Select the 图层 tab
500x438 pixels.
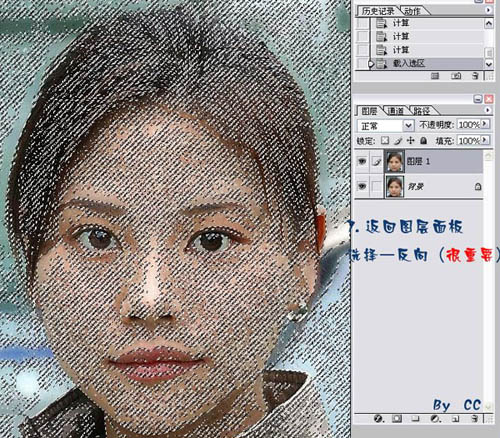[x=369, y=111]
